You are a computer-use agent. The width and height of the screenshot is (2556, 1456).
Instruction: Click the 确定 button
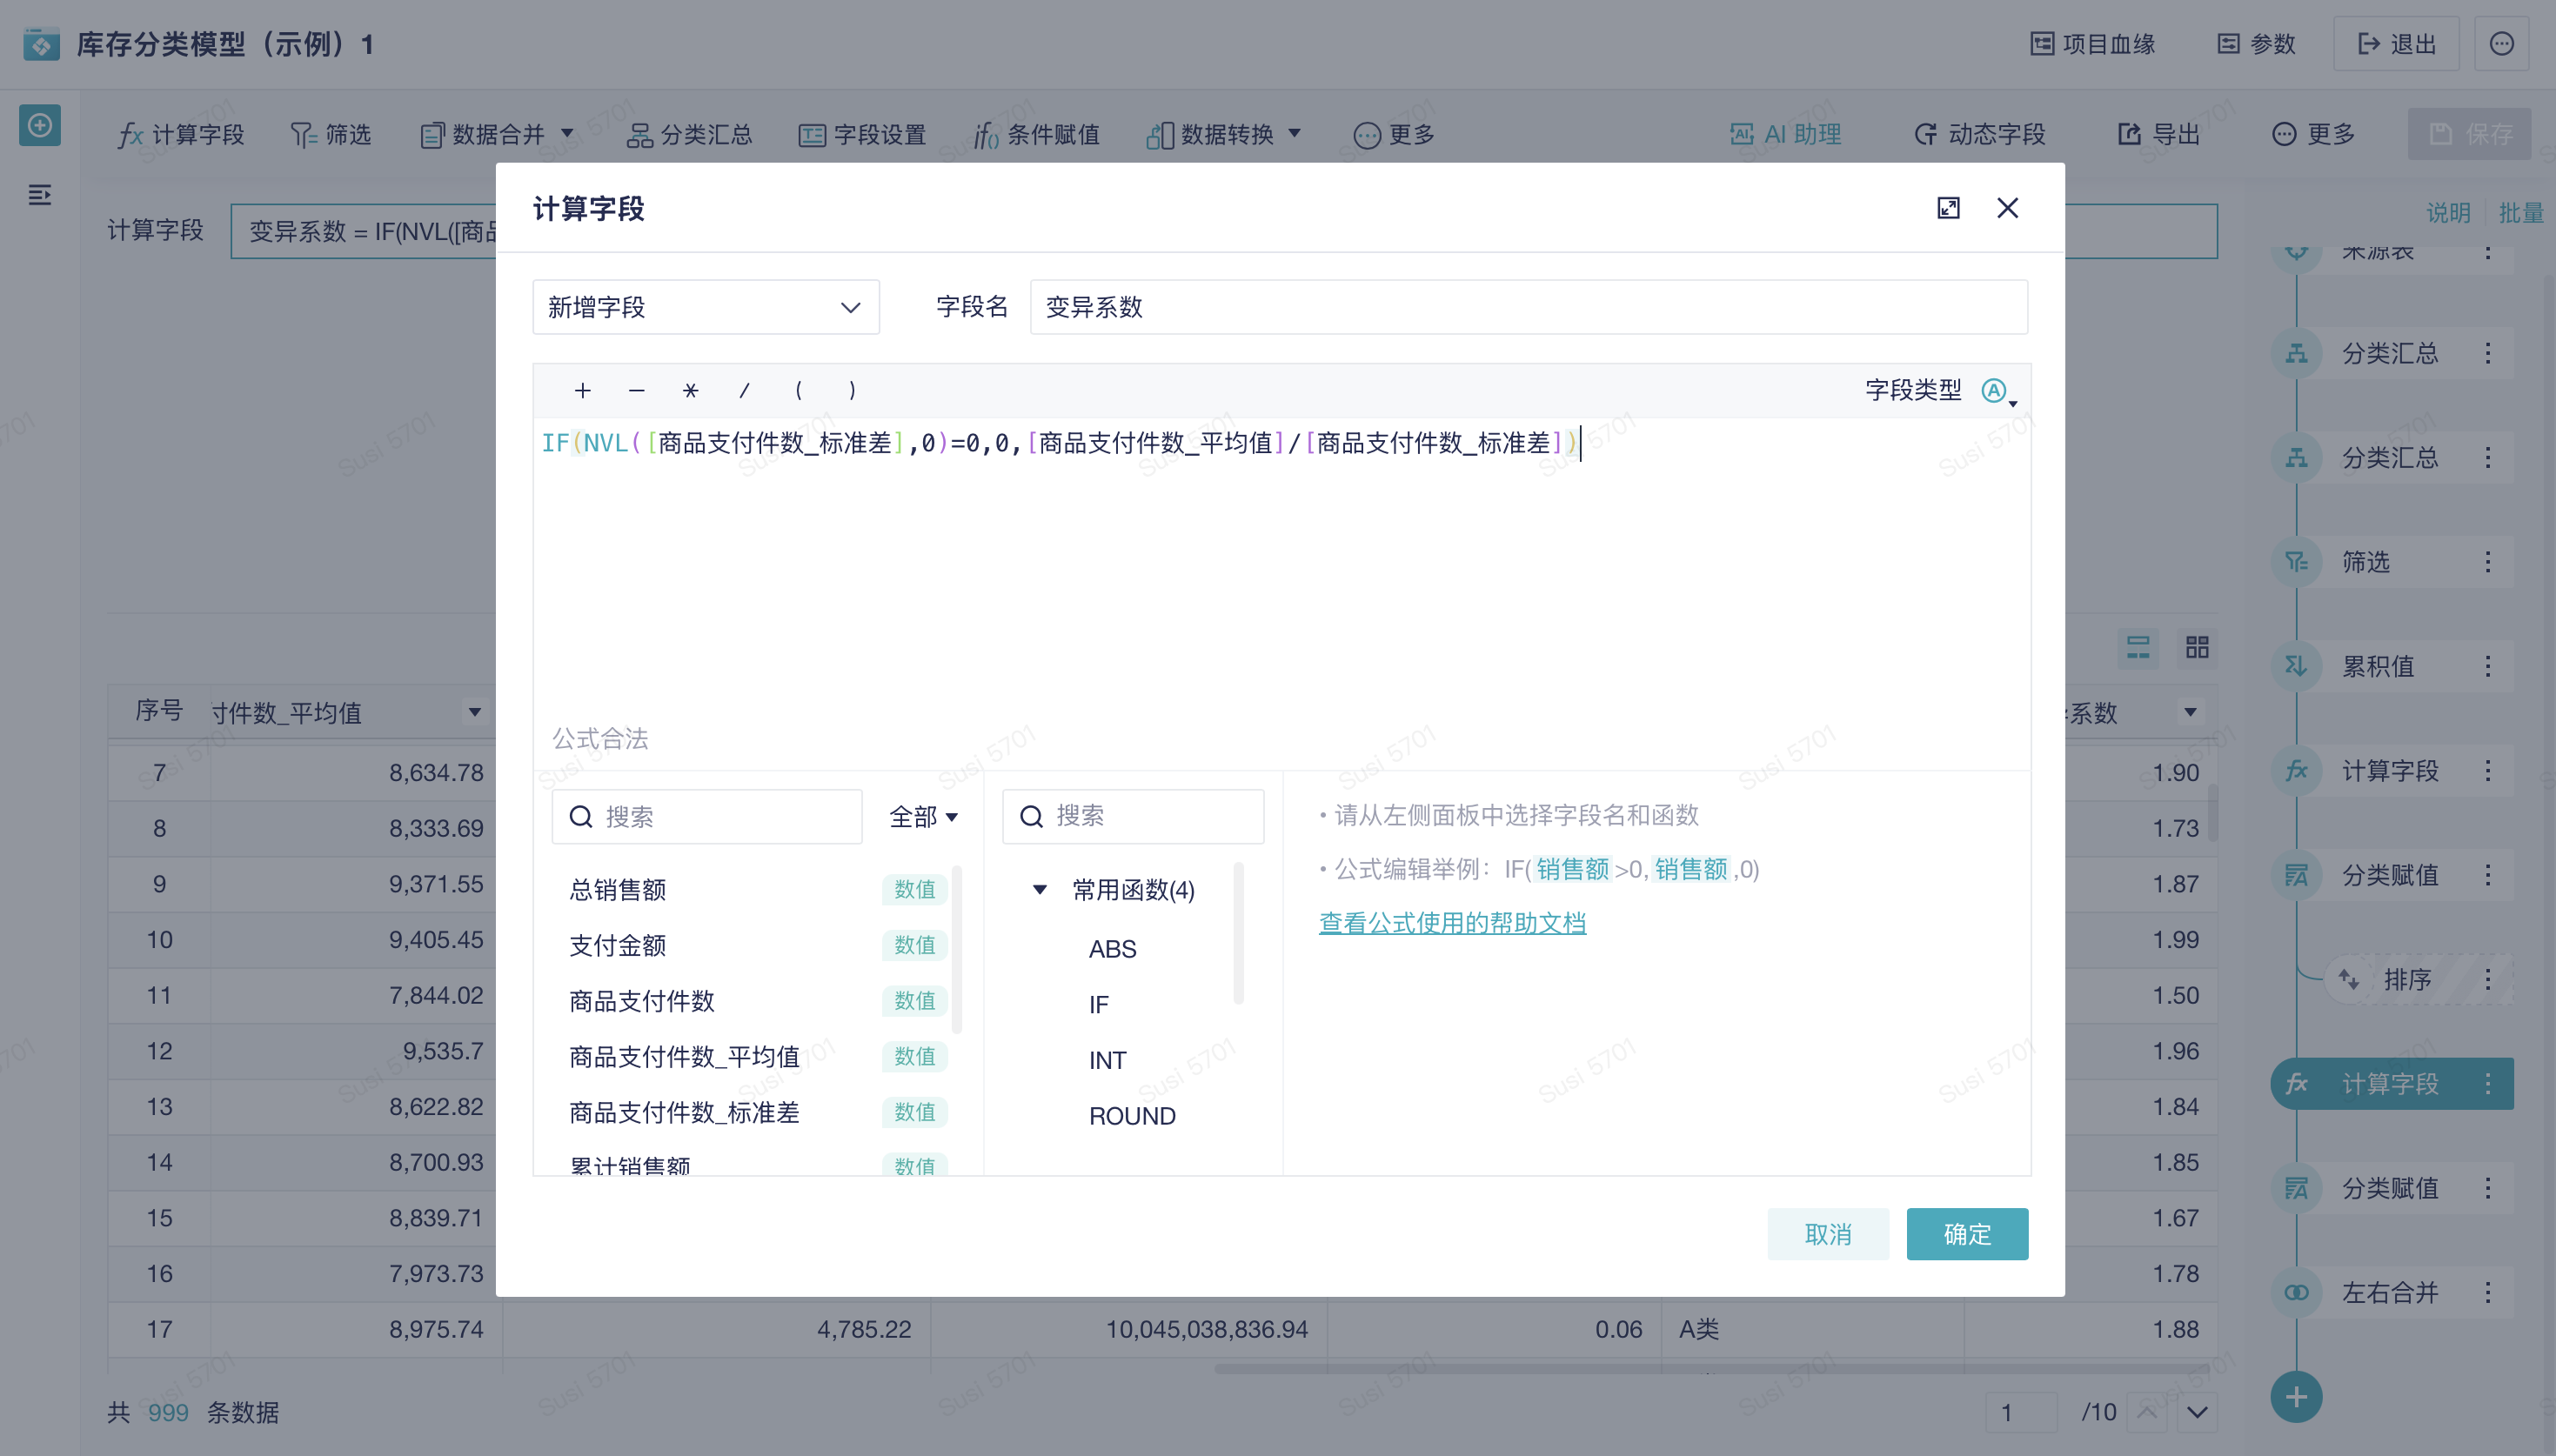tap(1966, 1234)
